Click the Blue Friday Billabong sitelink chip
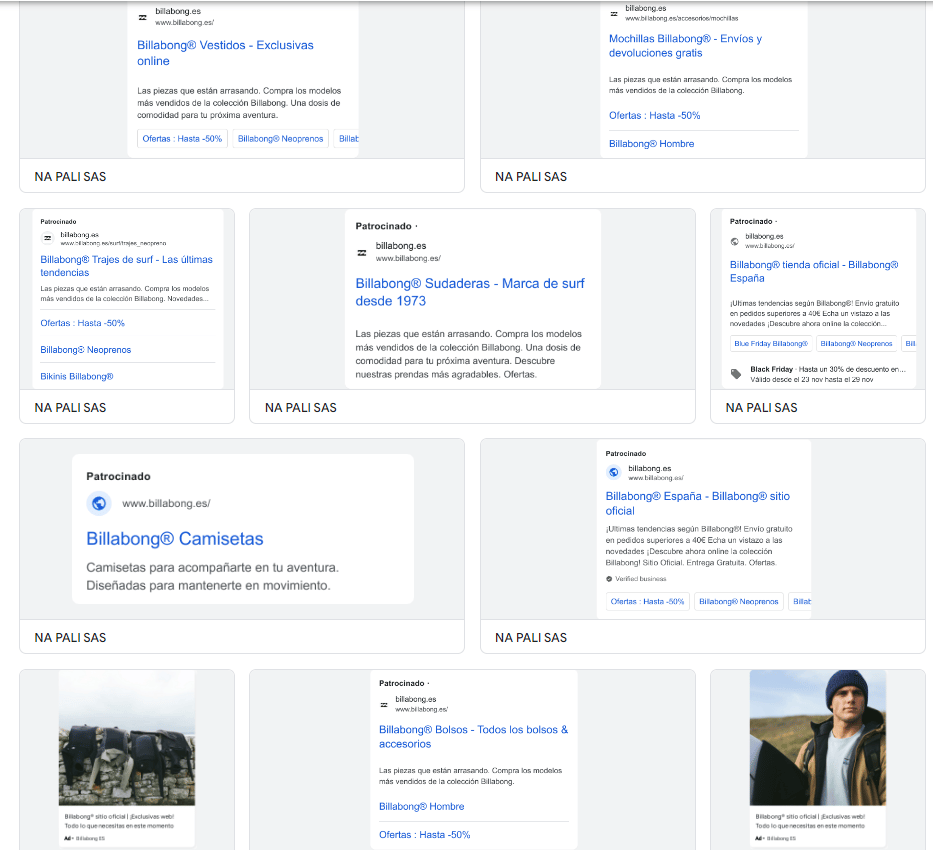This screenshot has width=933, height=850. coord(770,344)
